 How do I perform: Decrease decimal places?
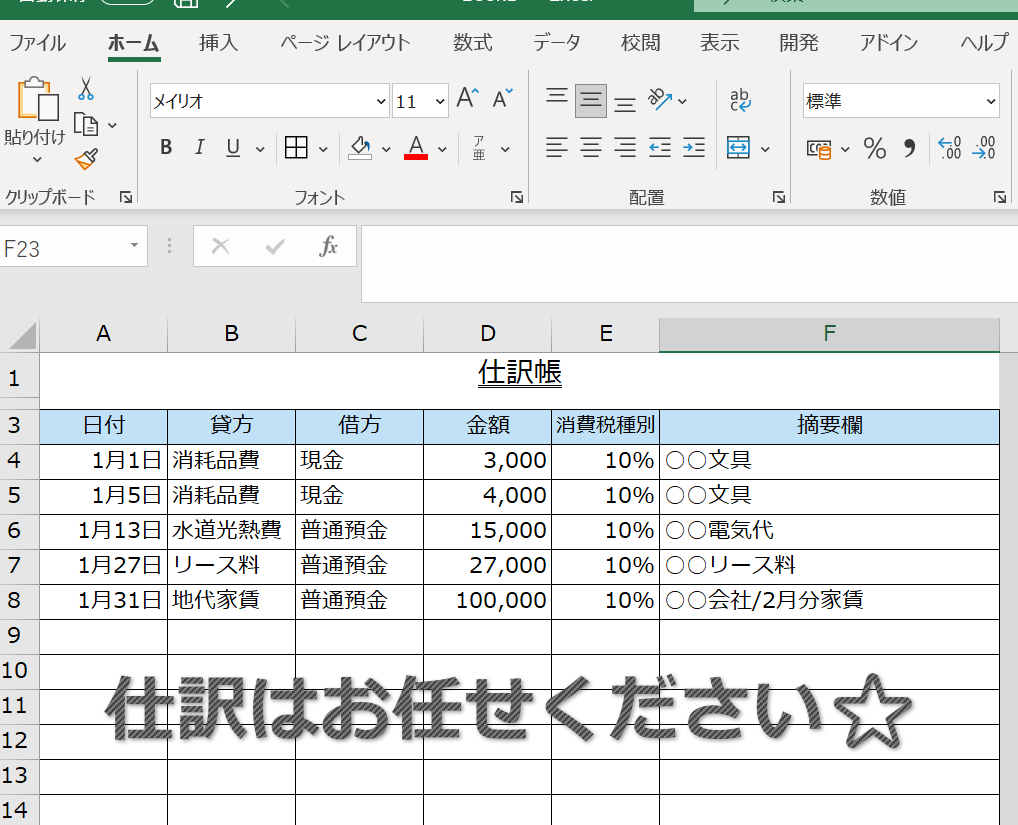click(x=984, y=148)
